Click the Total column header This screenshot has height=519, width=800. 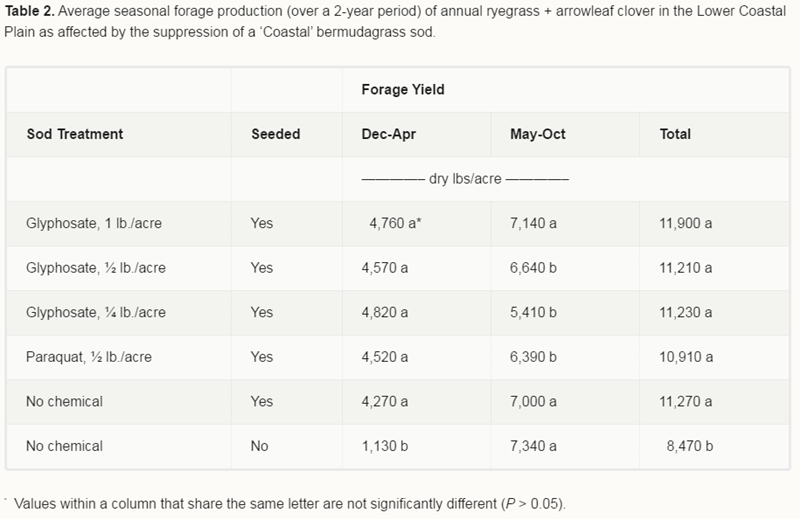[675, 134]
